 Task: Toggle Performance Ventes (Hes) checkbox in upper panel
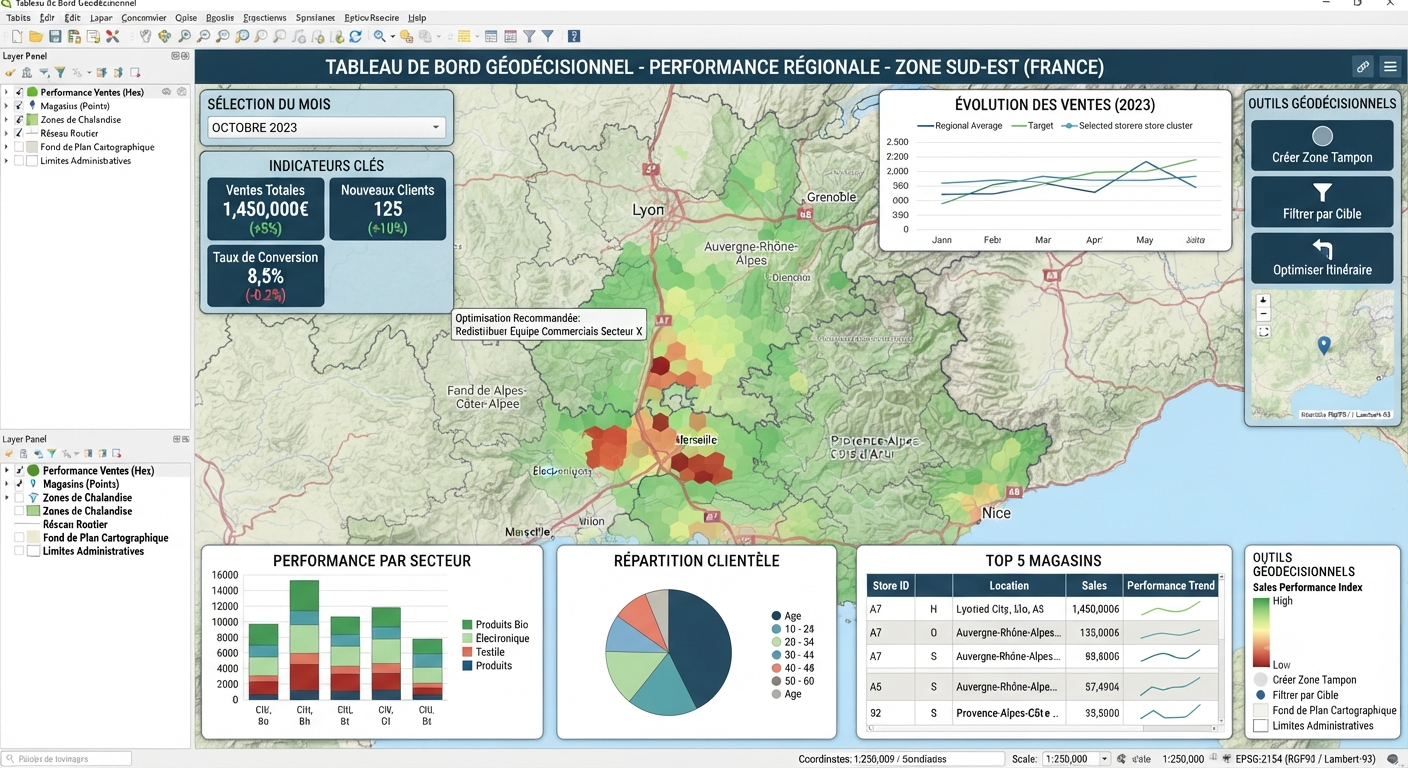click(19, 92)
